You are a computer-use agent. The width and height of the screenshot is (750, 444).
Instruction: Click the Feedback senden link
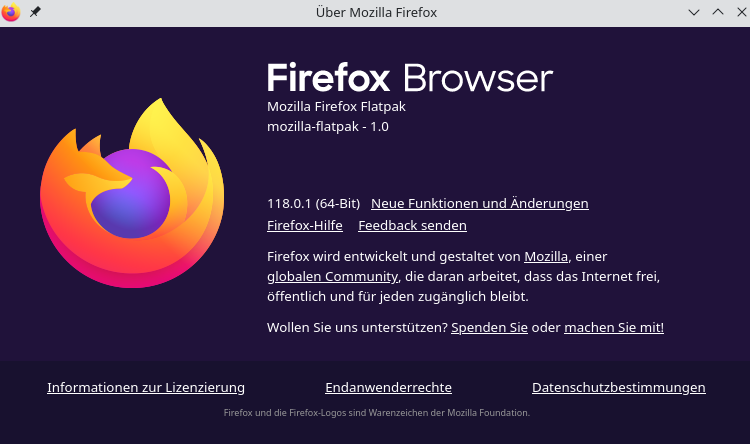pos(412,226)
